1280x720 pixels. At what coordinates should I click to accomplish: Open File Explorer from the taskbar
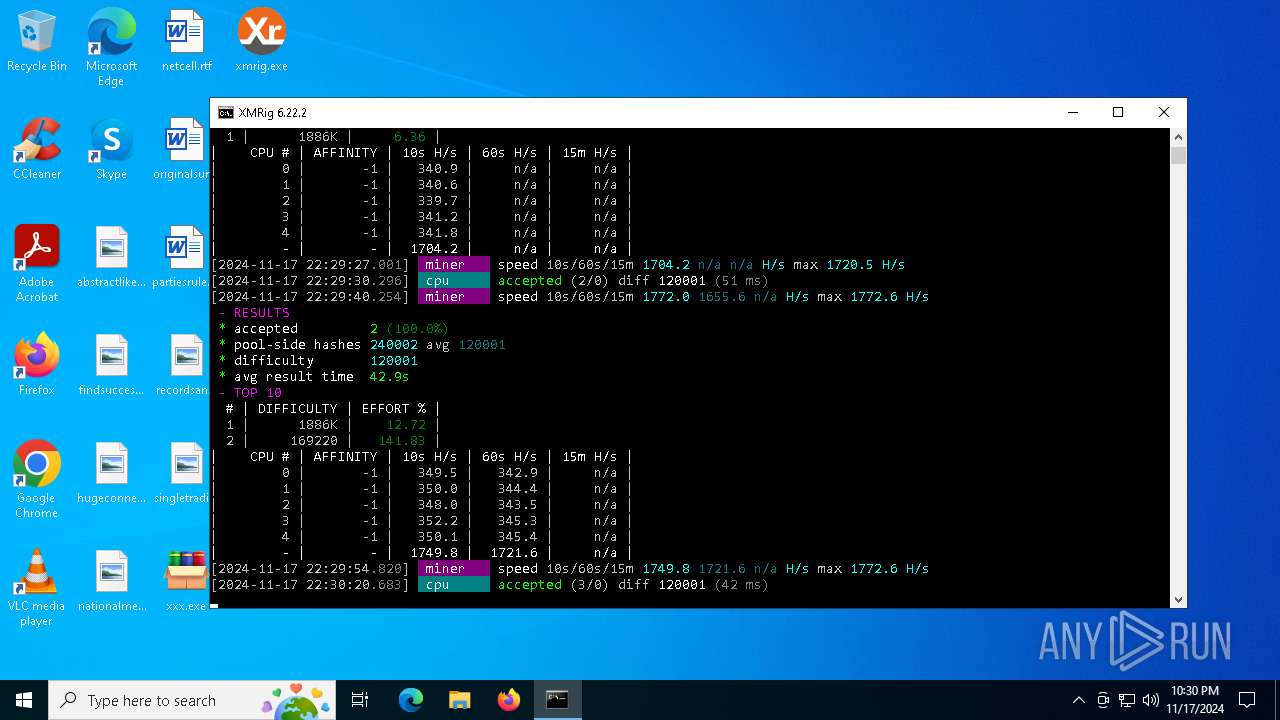click(460, 700)
